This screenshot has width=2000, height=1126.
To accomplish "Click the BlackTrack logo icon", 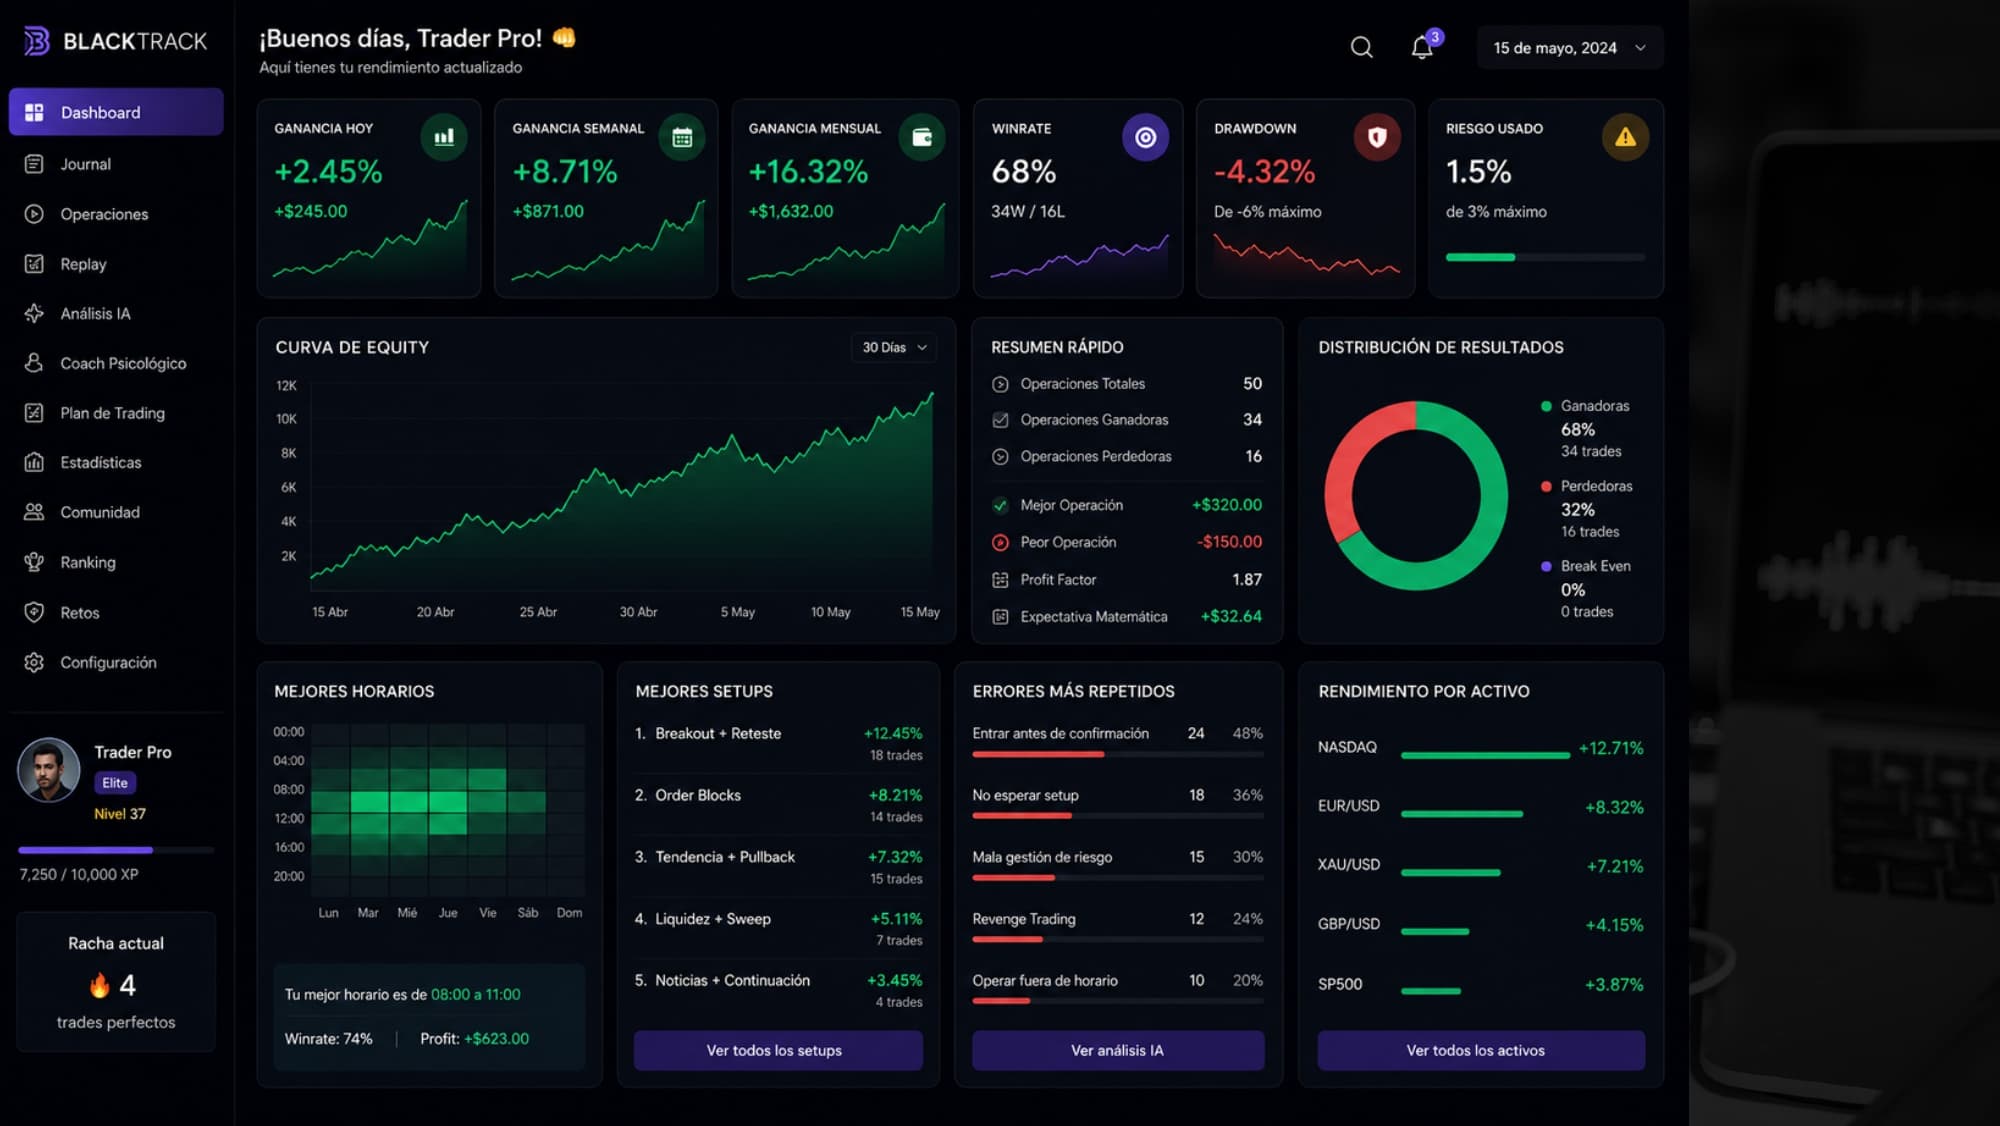I will pyautogui.click(x=37, y=41).
